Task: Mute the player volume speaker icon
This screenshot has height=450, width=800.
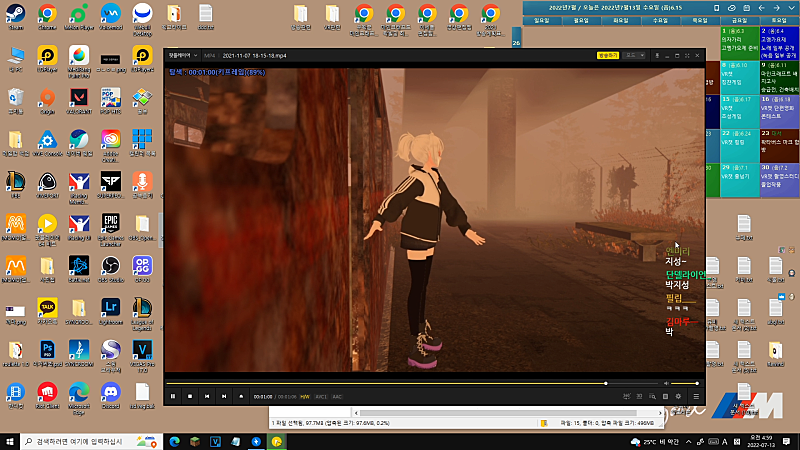Action: click(666, 383)
